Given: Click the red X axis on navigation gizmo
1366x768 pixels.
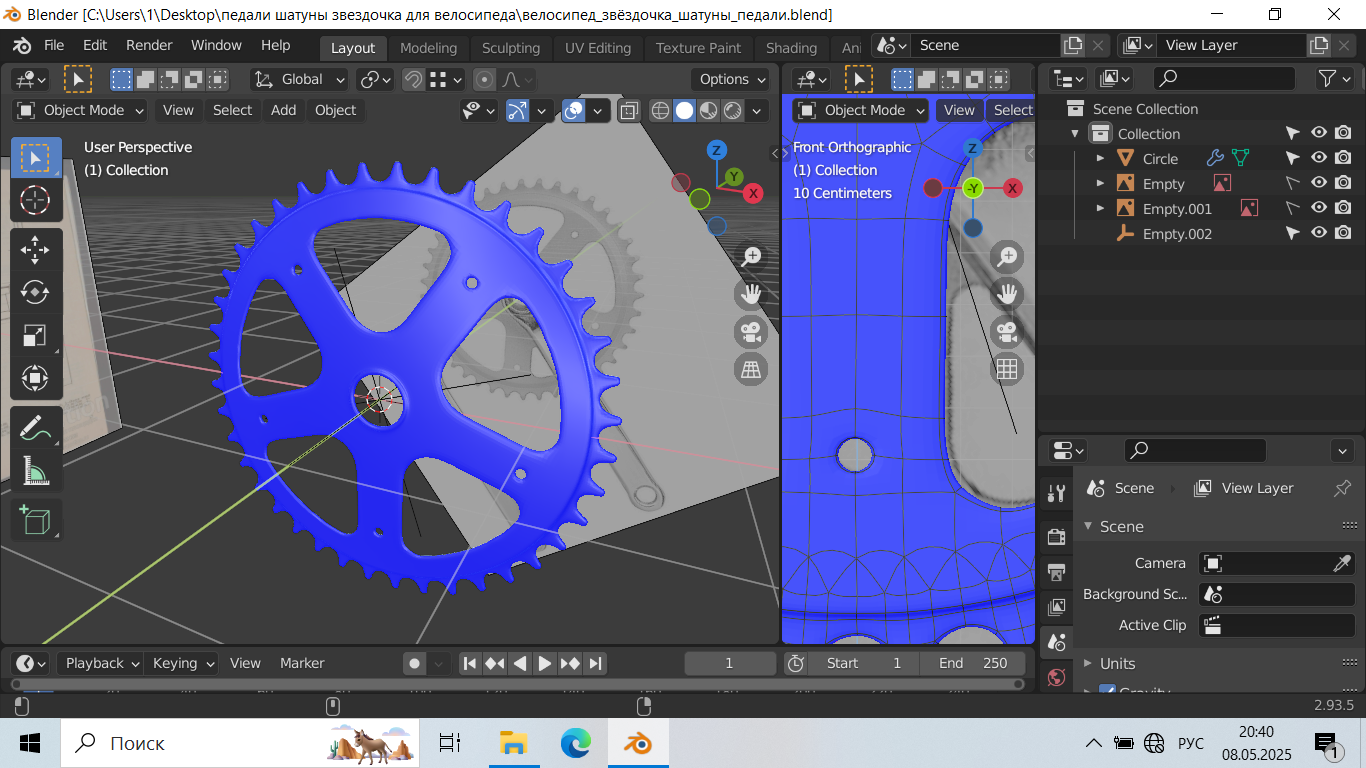Looking at the screenshot, I should [x=753, y=193].
